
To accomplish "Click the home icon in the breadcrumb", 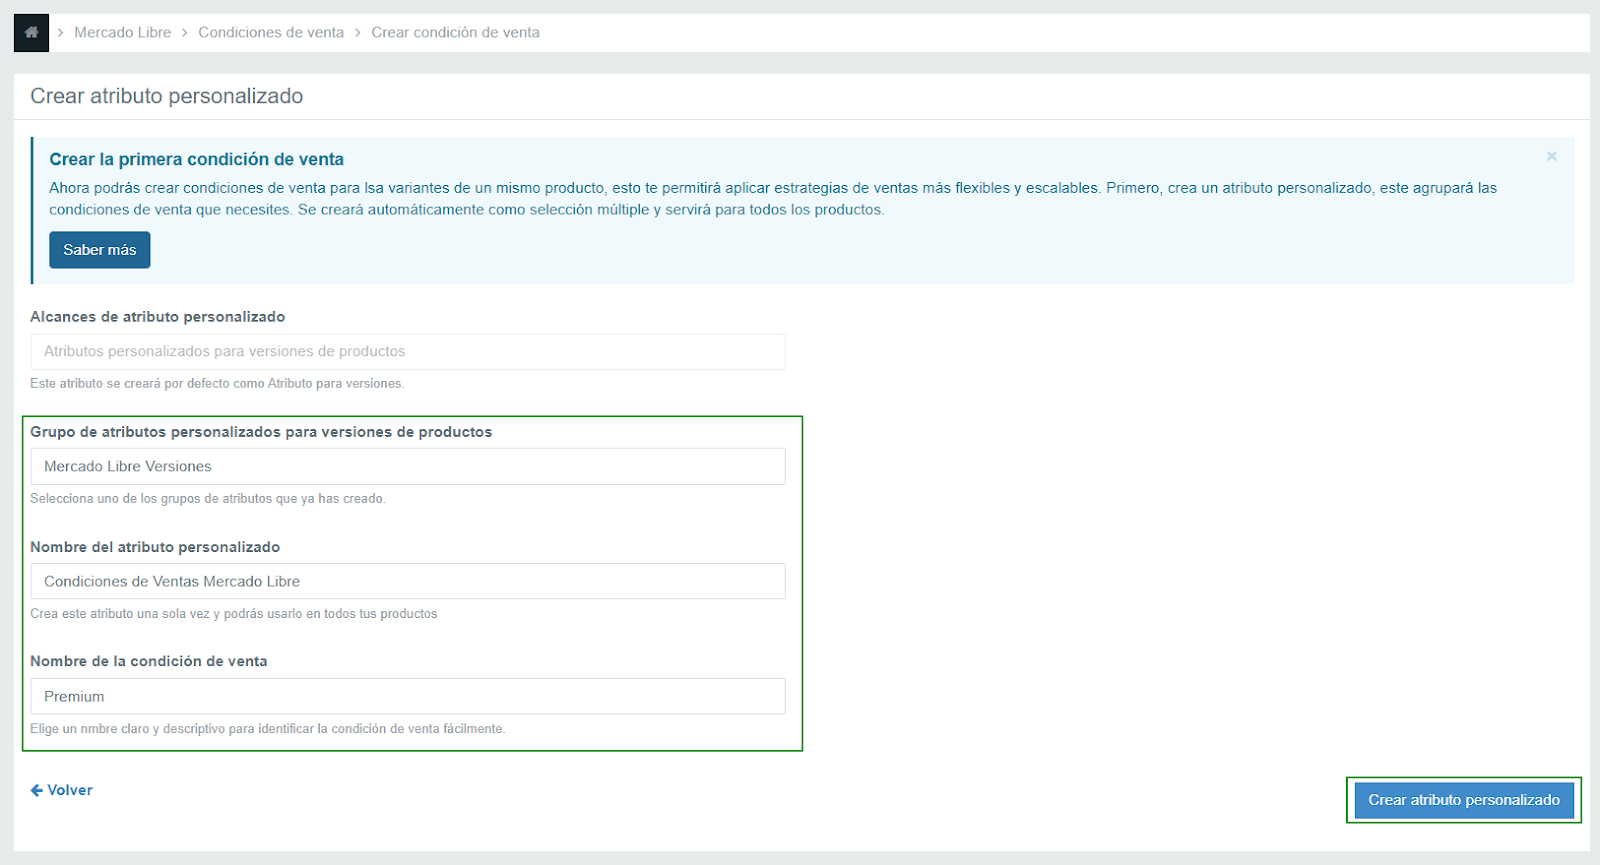I will (x=31, y=32).
